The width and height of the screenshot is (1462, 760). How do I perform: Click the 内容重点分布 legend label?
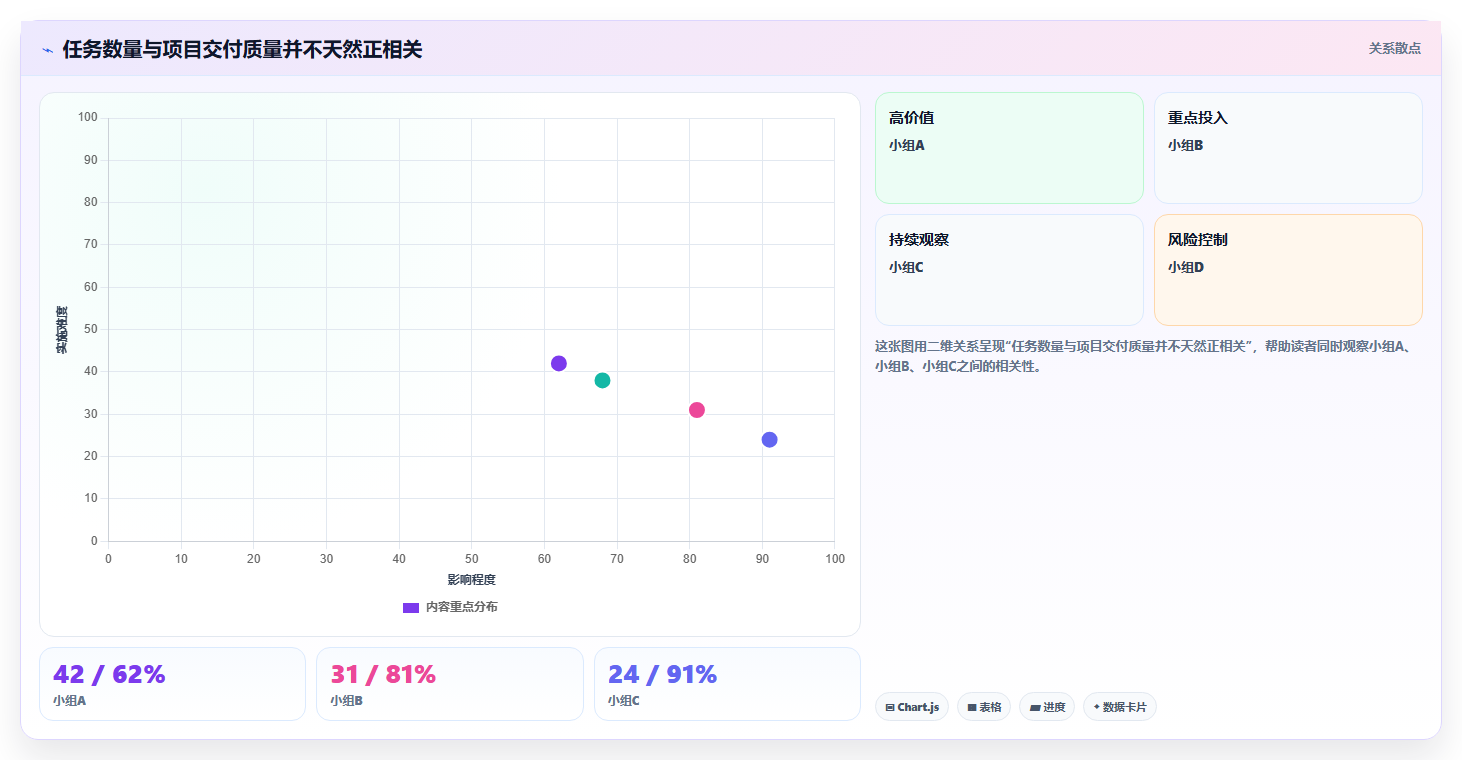pyautogui.click(x=461, y=607)
